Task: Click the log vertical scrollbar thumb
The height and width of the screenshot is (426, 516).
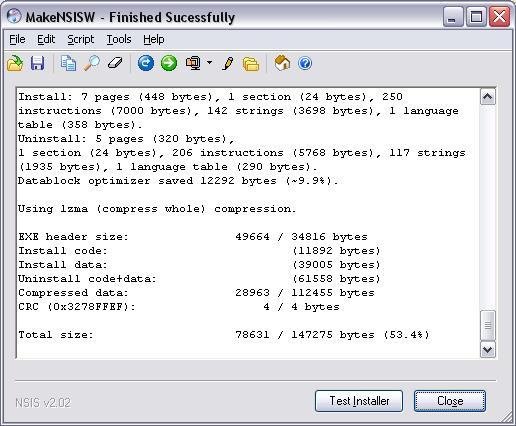Action: click(x=488, y=325)
